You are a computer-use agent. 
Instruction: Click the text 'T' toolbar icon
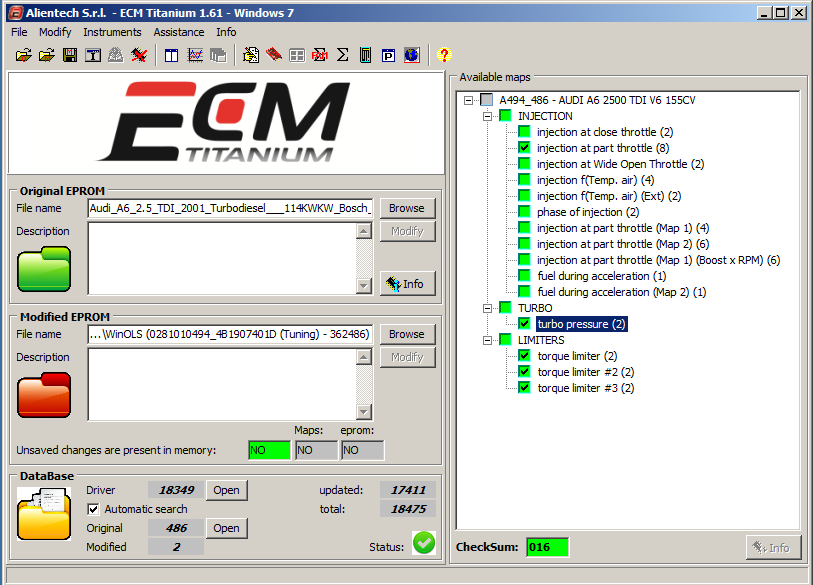pos(93,55)
